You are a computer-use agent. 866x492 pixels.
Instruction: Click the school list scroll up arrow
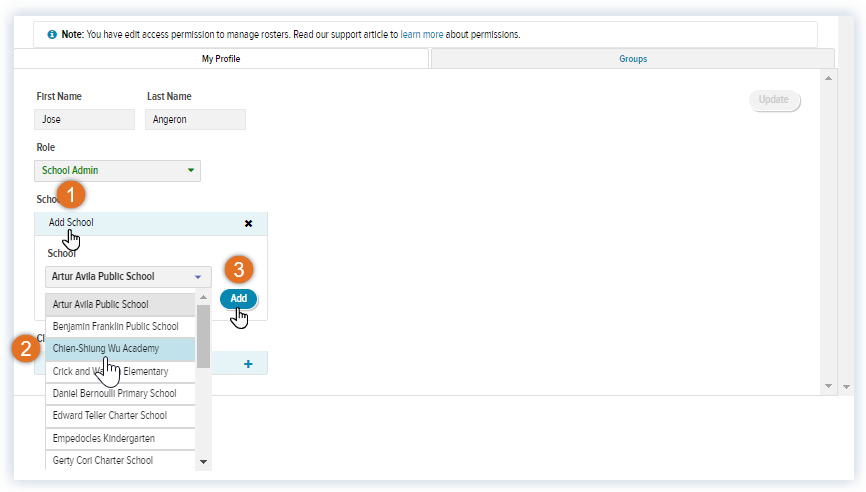click(203, 298)
